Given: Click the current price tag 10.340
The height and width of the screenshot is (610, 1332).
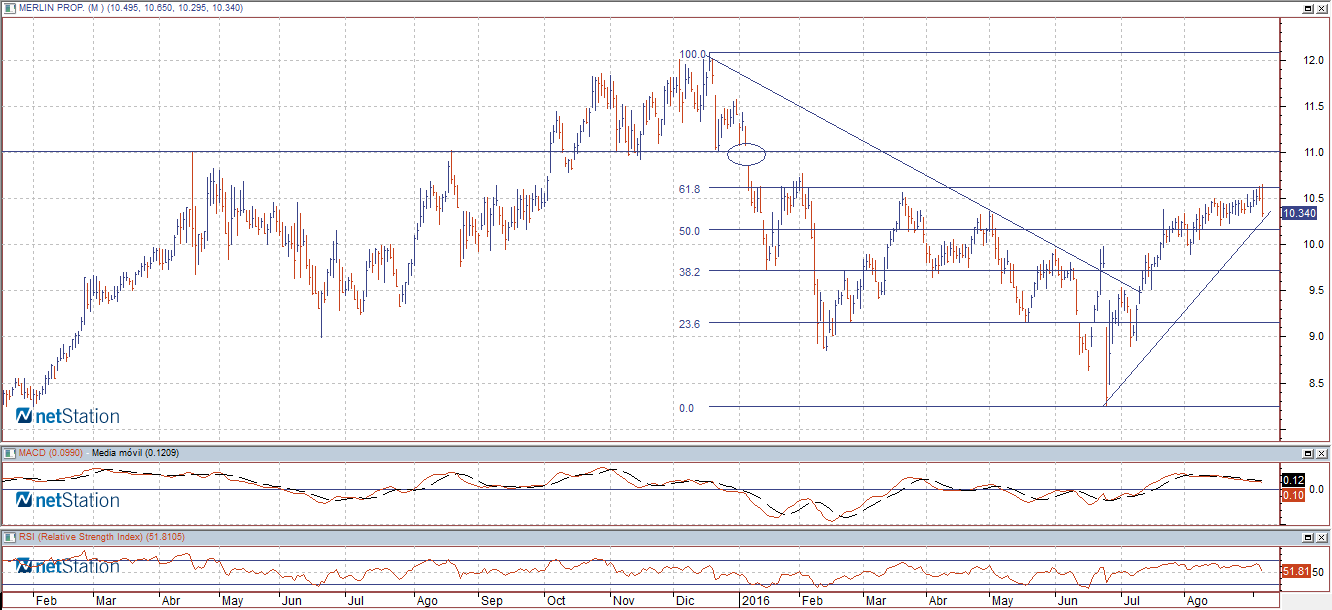Looking at the screenshot, I should pyautogui.click(x=1298, y=213).
